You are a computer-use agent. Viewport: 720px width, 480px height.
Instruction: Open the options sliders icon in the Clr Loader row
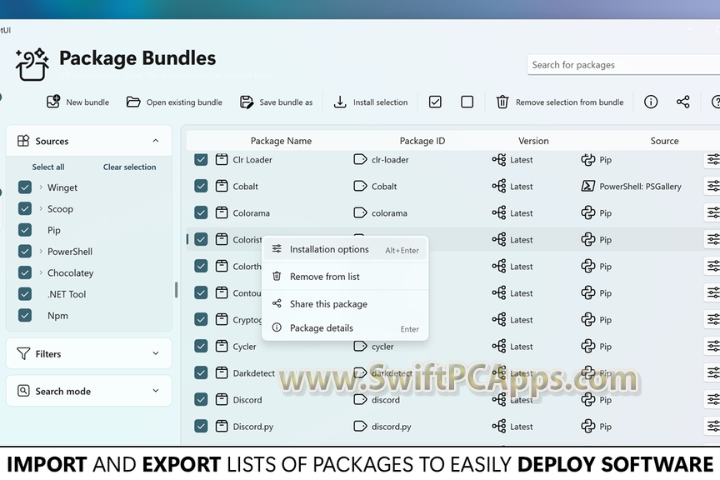coord(713,159)
